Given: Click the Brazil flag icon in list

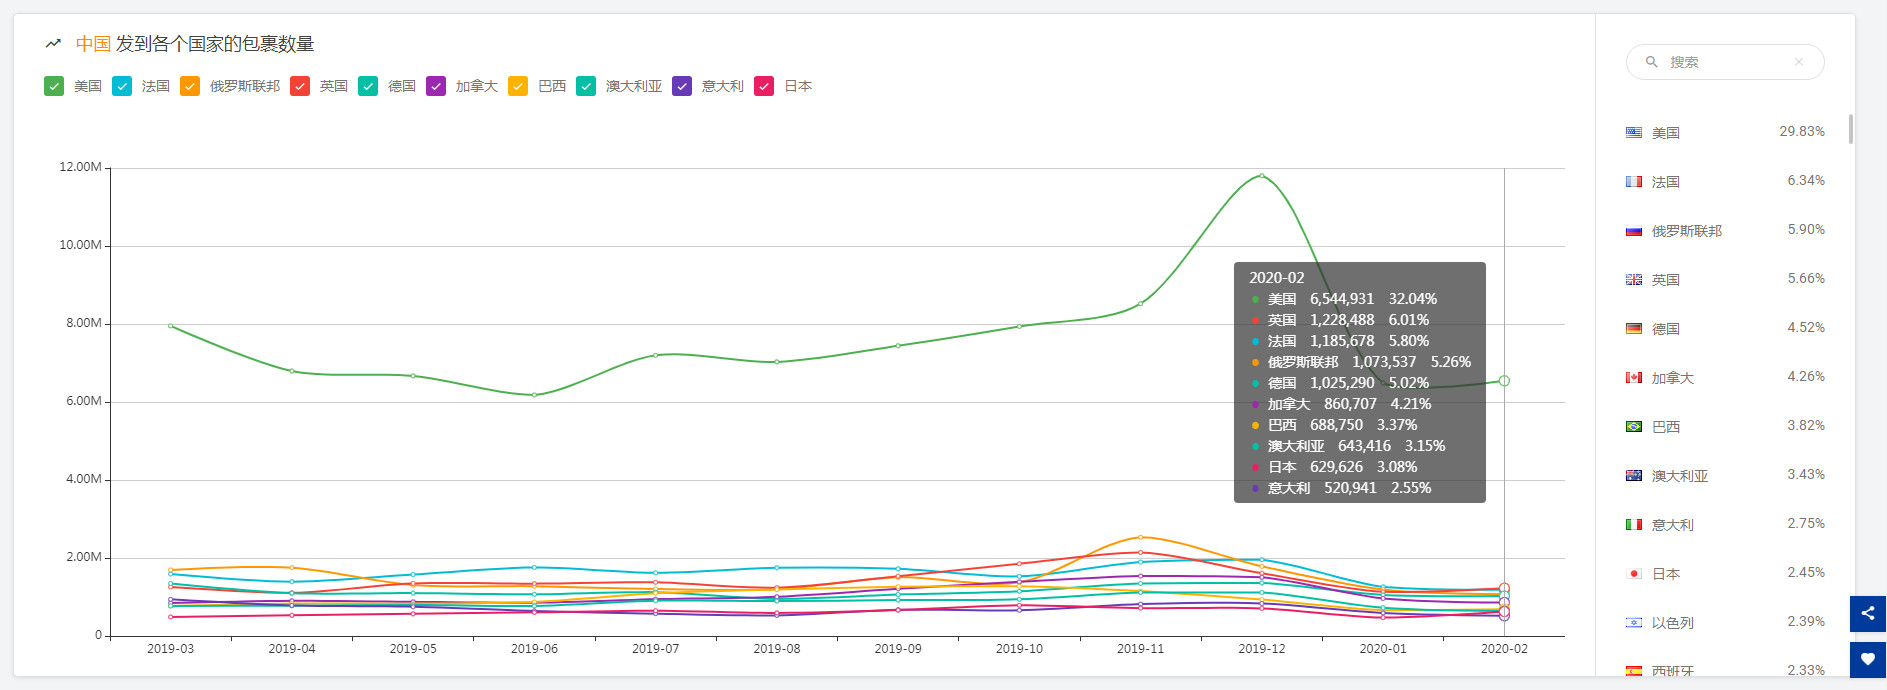Looking at the screenshot, I should tap(1634, 427).
